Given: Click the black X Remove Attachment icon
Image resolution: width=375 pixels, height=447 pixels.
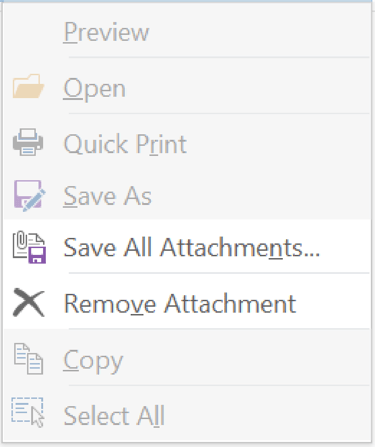Looking at the screenshot, I should tap(29, 303).
